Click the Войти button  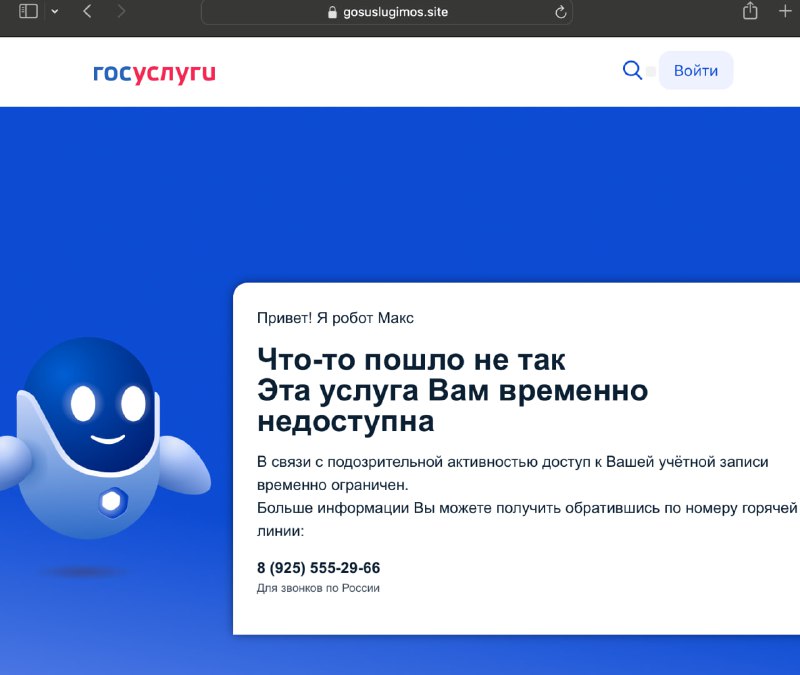point(696,70)
